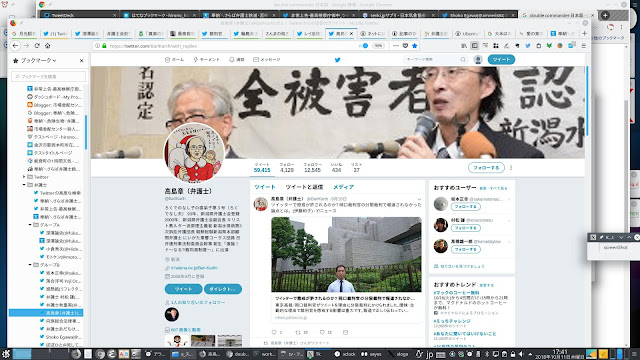640x360 pixels.
Task: Open a new Firefox tab with plus
Action: pos(584,33)
